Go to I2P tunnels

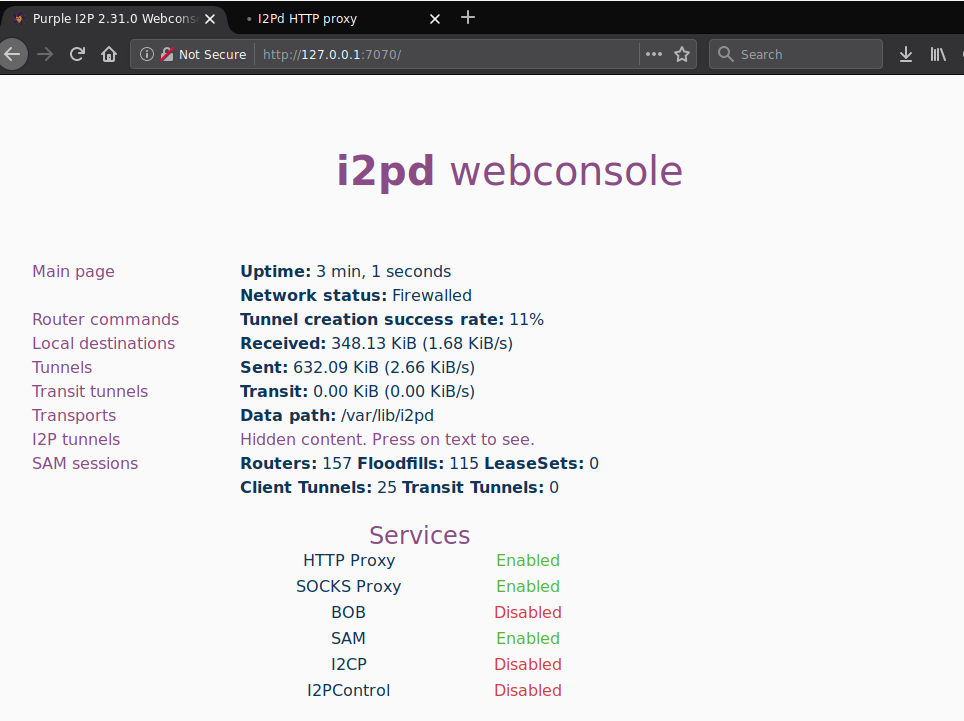(76, 439)
